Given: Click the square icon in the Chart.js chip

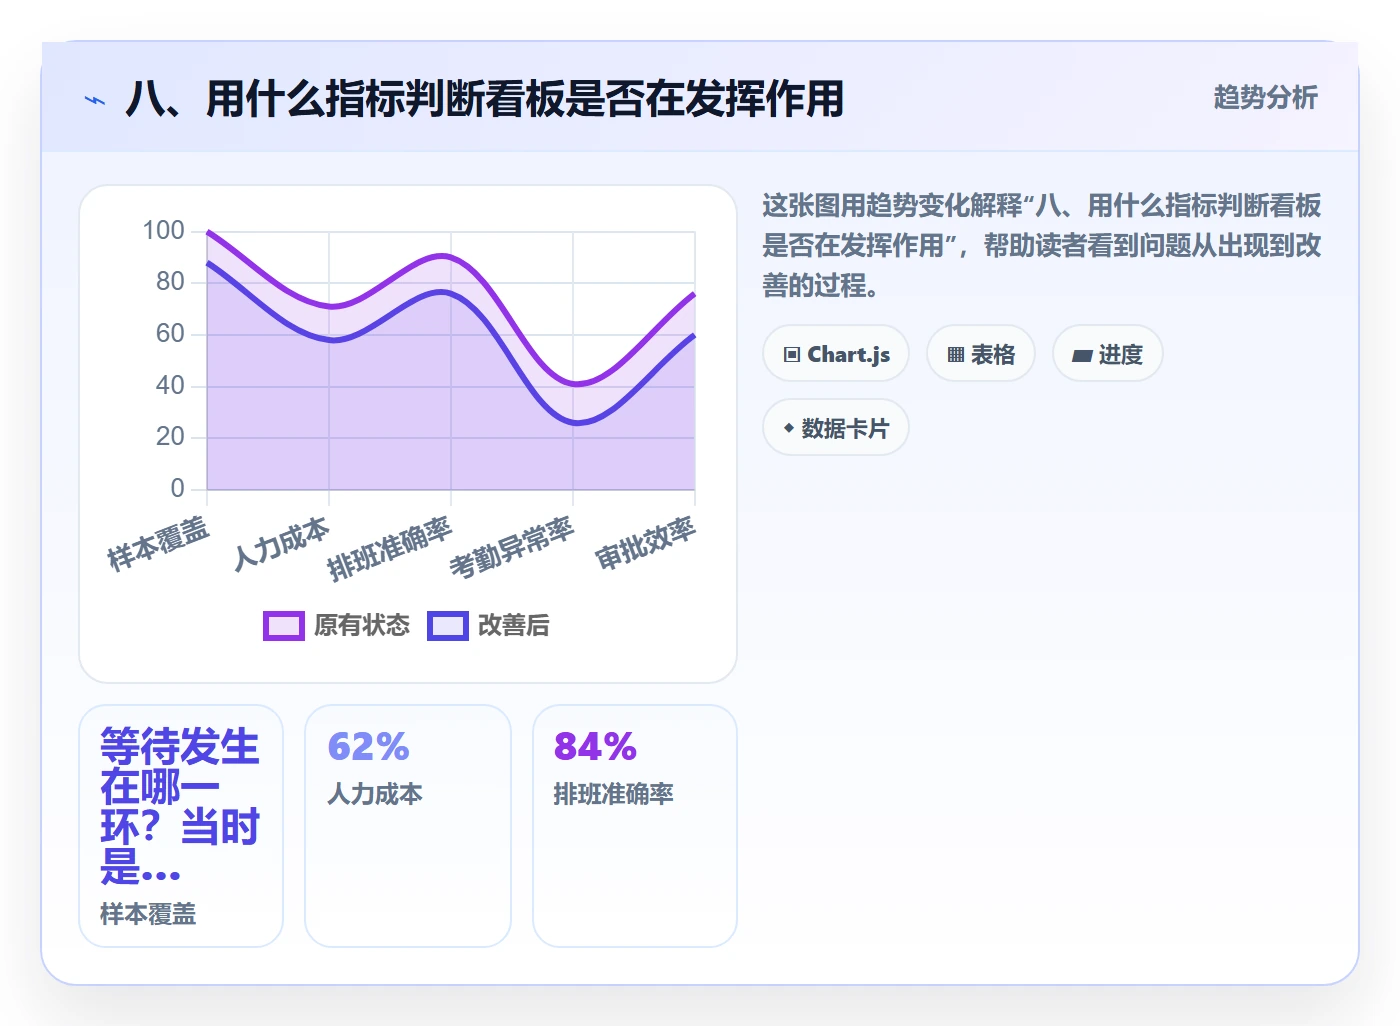Looking at the screenshot, I should coord(792,355).
